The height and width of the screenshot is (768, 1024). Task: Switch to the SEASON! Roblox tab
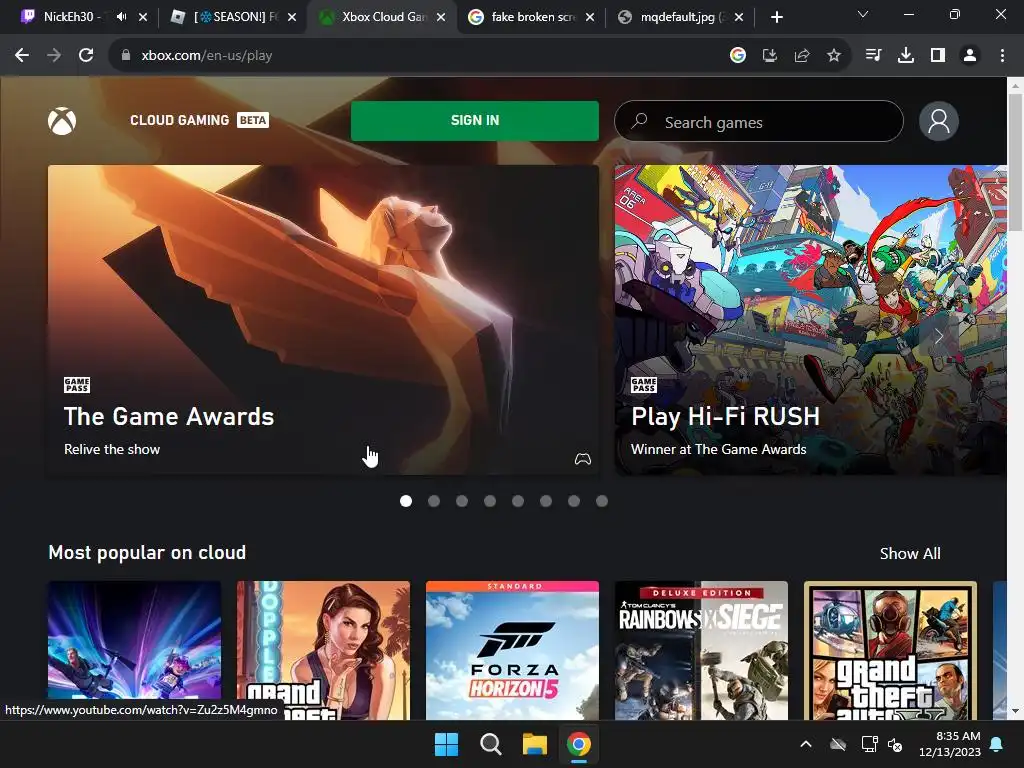pyautogui.click(x=235, y=17)
